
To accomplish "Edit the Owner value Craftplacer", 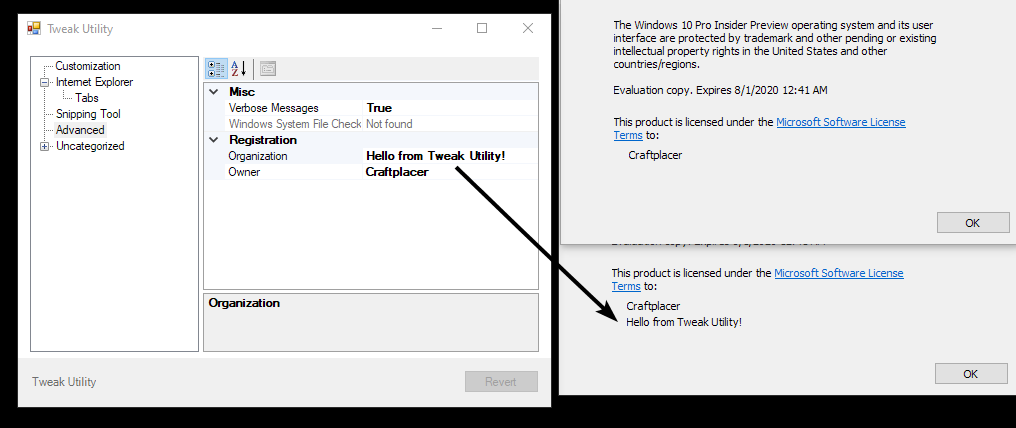I will pyautogui.click(x=397, y=172).
